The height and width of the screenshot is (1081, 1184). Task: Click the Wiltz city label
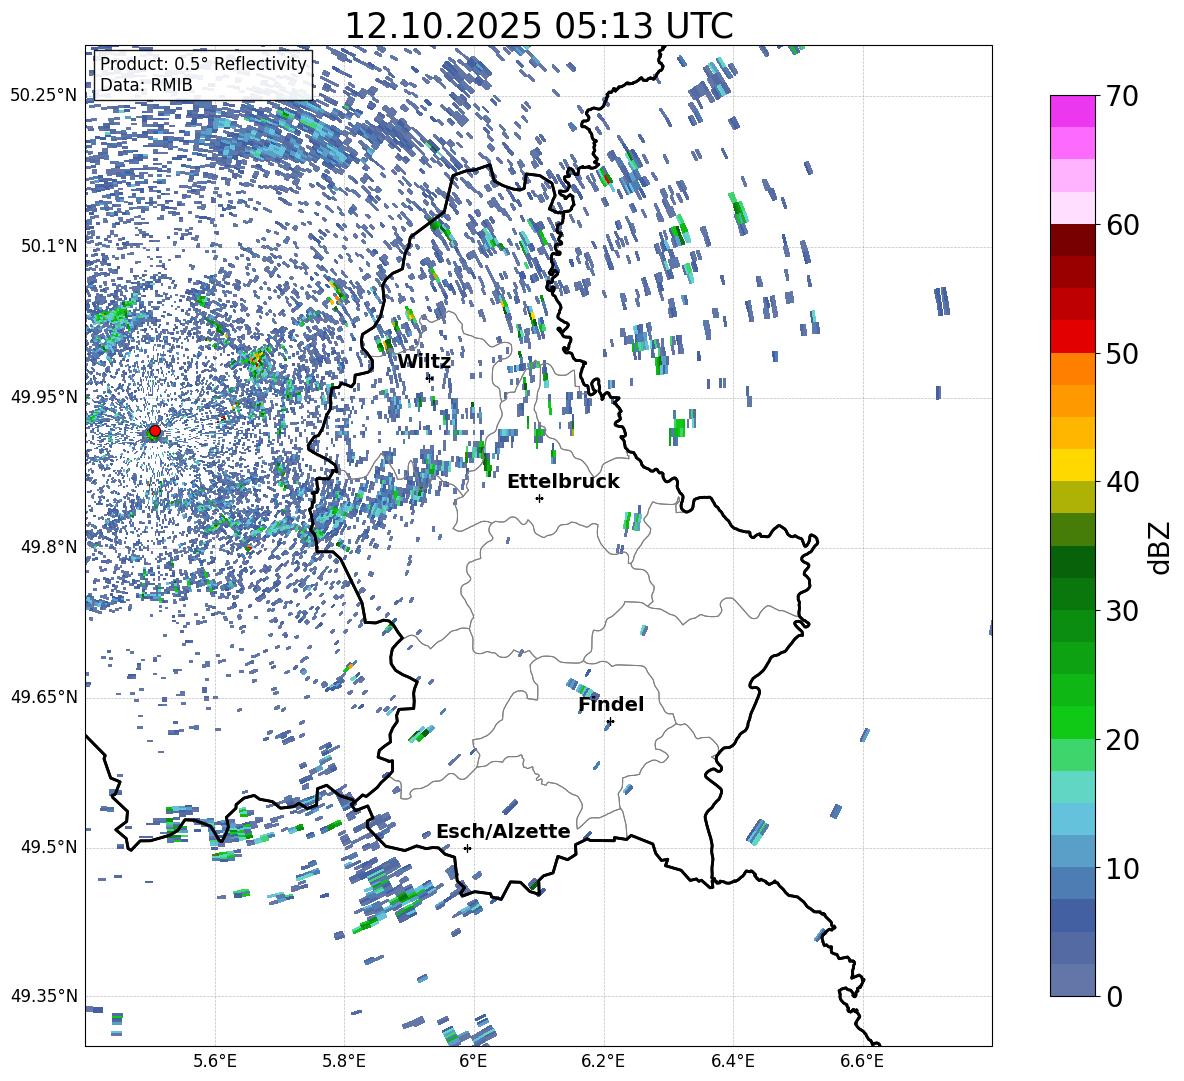click(x=424, y=362)
